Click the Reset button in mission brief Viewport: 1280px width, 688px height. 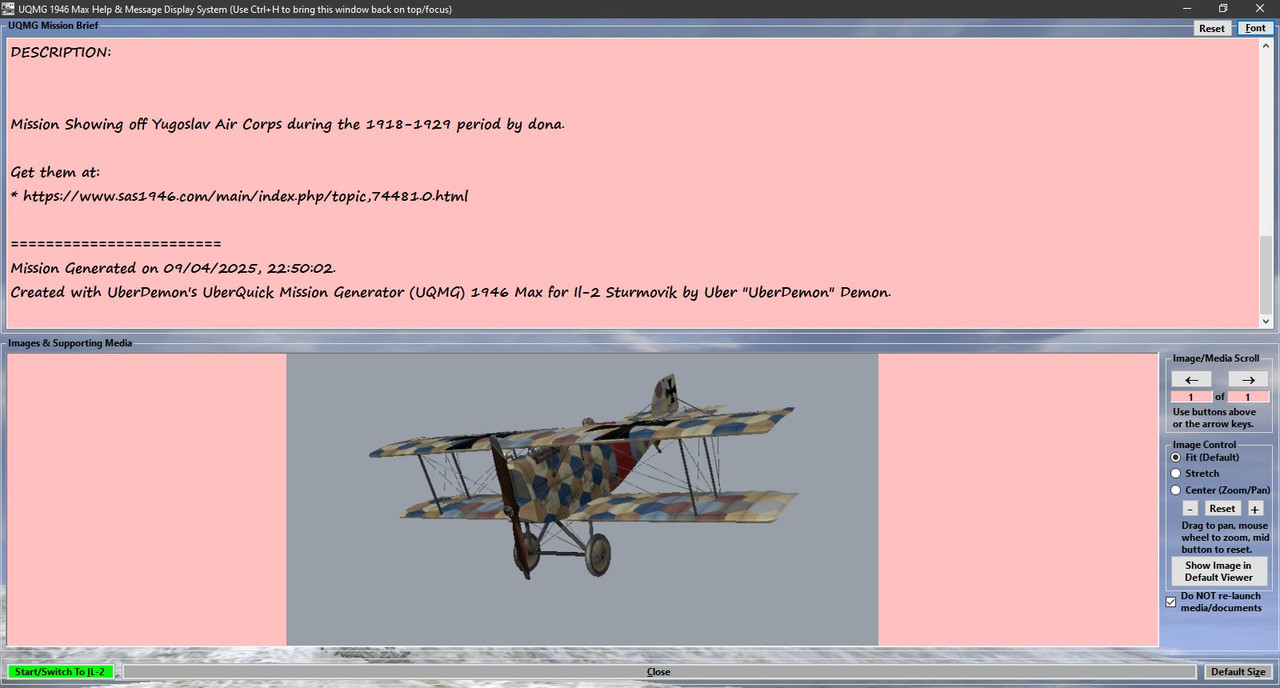1212,28
